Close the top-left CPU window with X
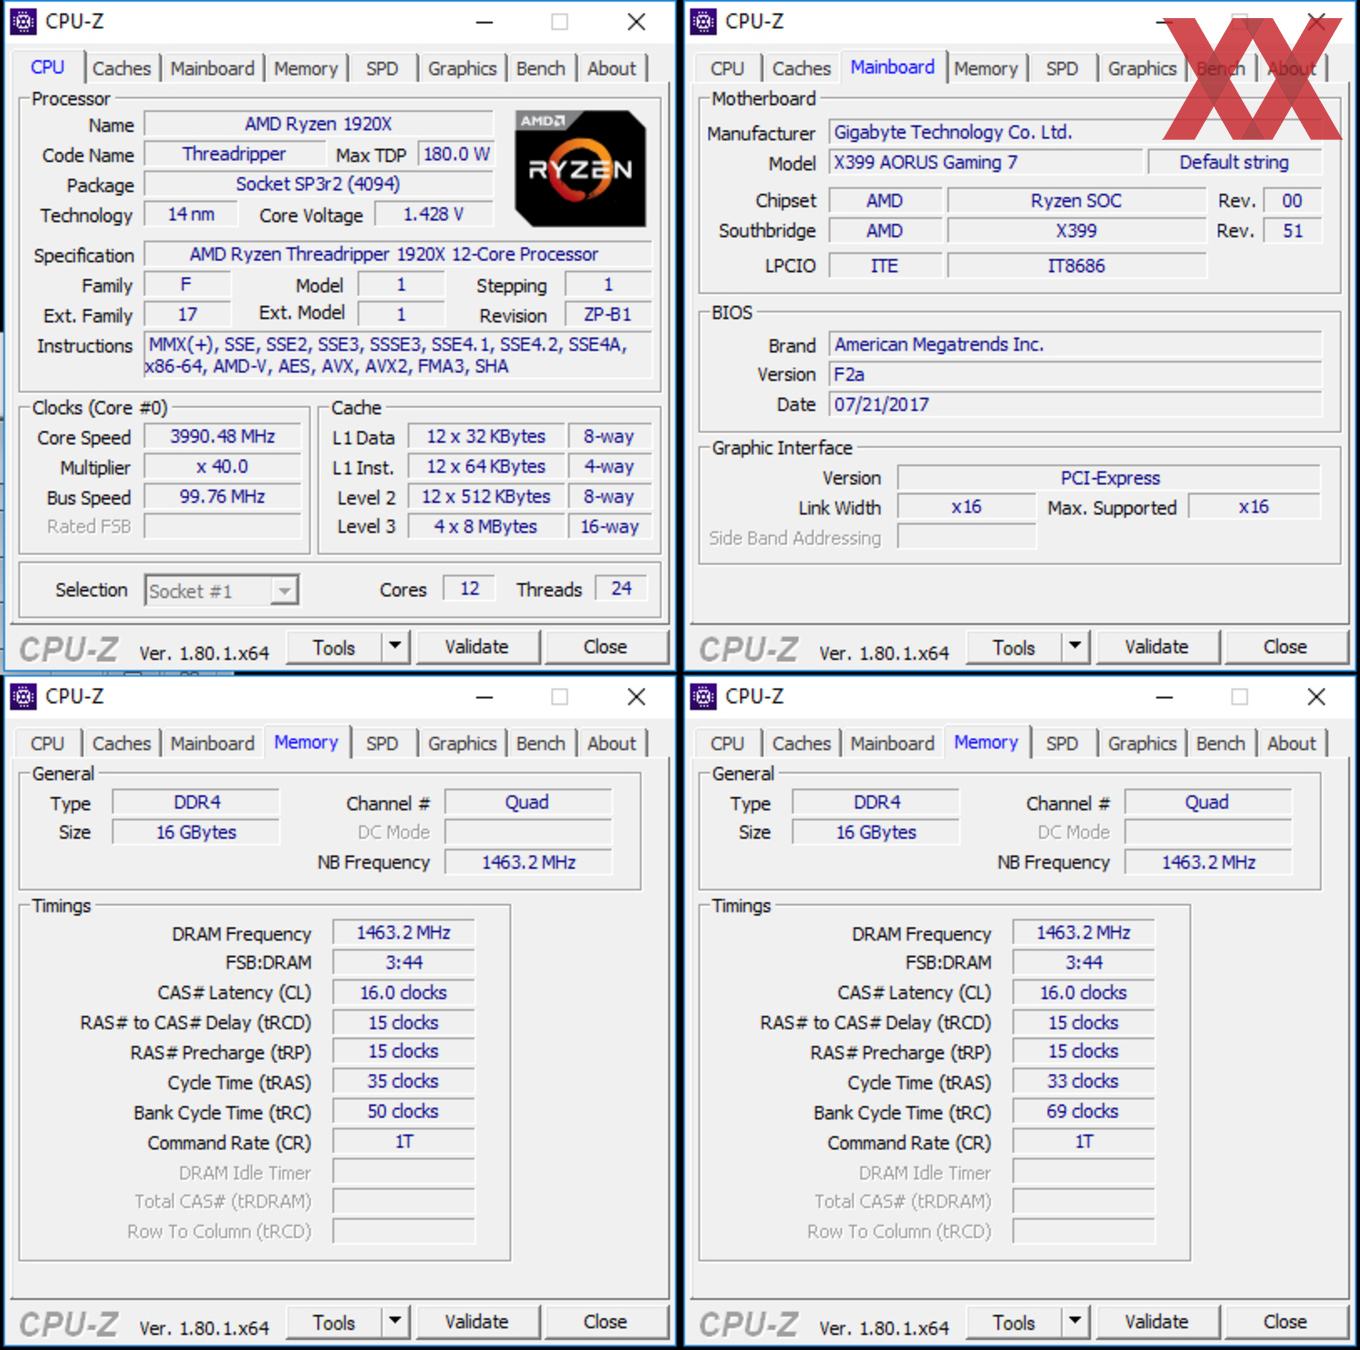The image size is (1360, 1350). (x=636, y=22)
